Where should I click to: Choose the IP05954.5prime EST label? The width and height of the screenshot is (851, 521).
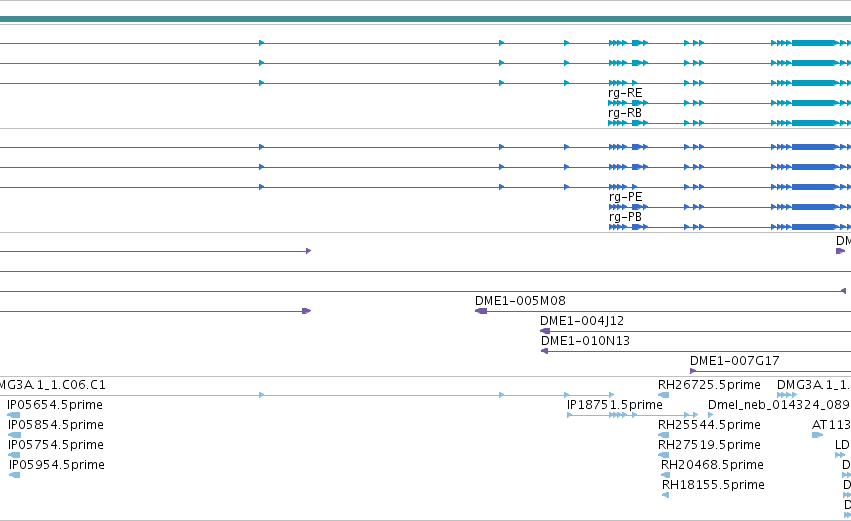point(57,465)
